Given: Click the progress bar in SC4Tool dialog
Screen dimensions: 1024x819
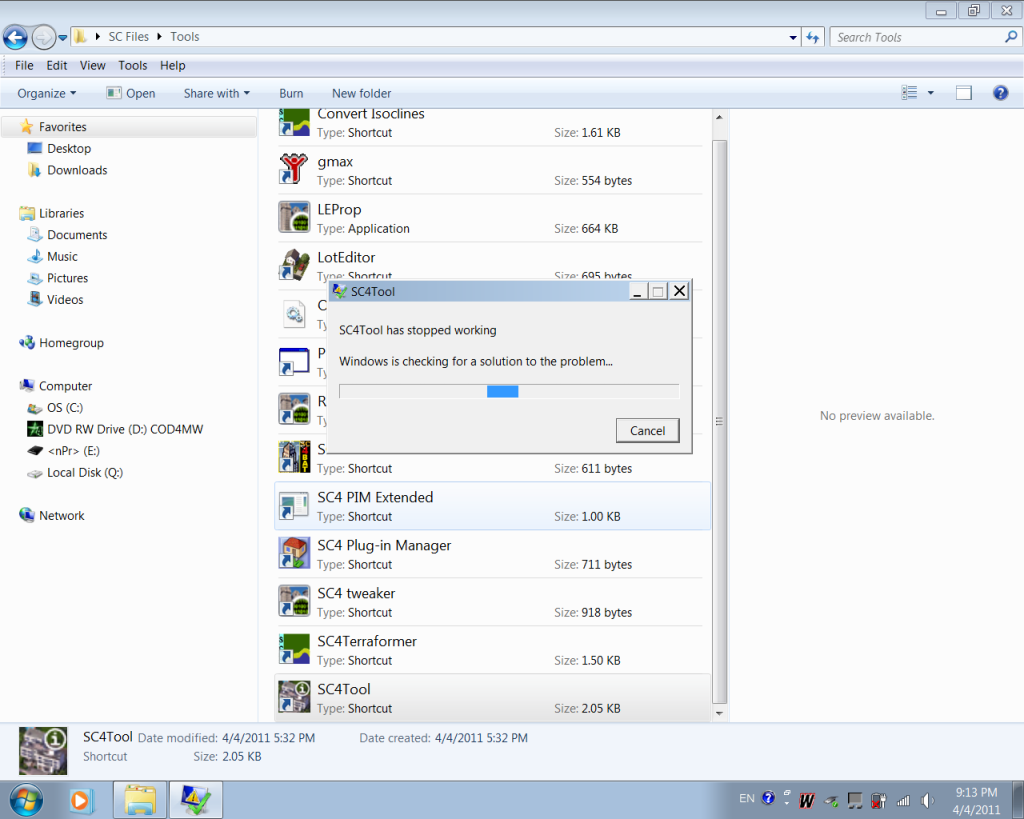Looking at the screenshot, I should click(x=509, y=391).
